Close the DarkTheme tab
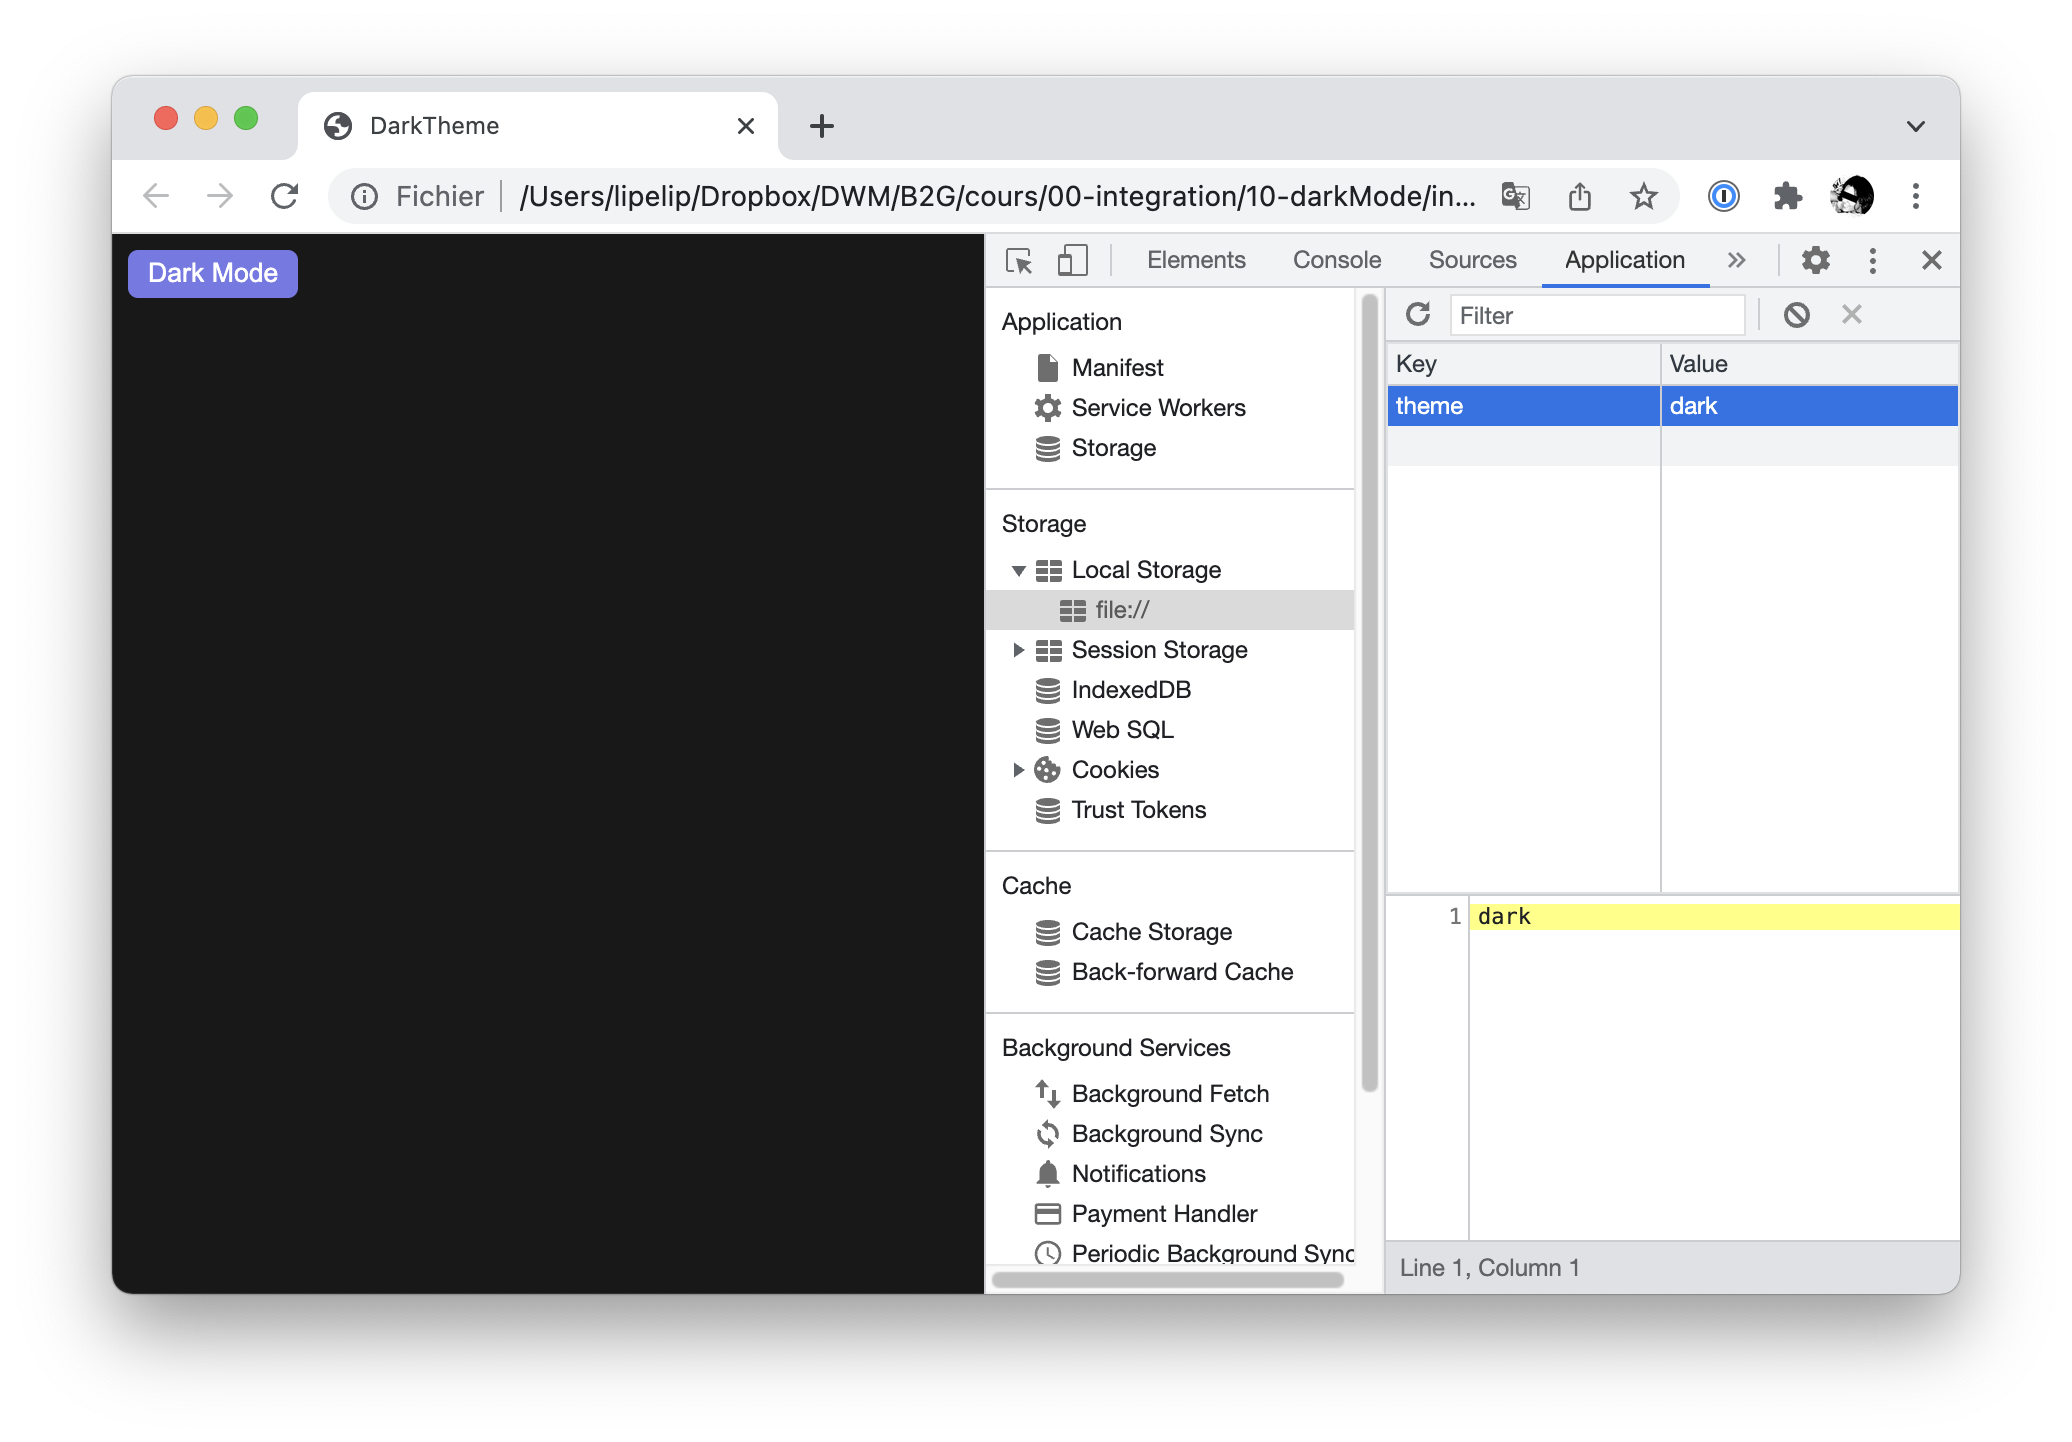Image resolution: width=2072 pixels, height=1442 pixels. [746, 126]
